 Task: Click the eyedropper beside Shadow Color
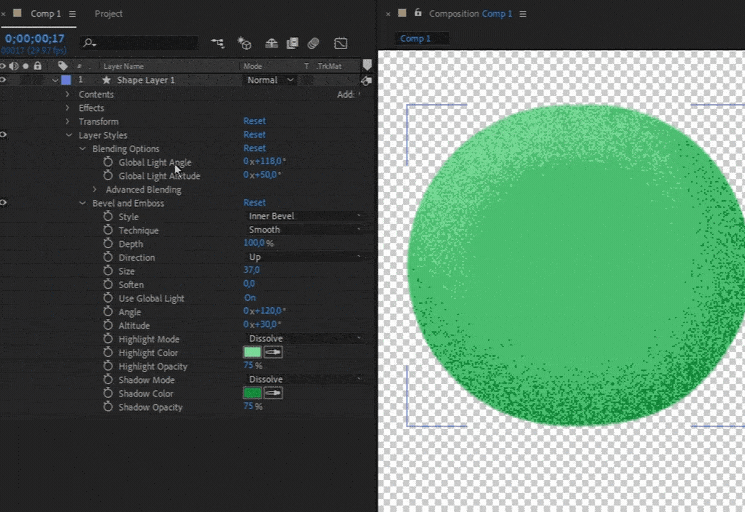click(273, 394)
